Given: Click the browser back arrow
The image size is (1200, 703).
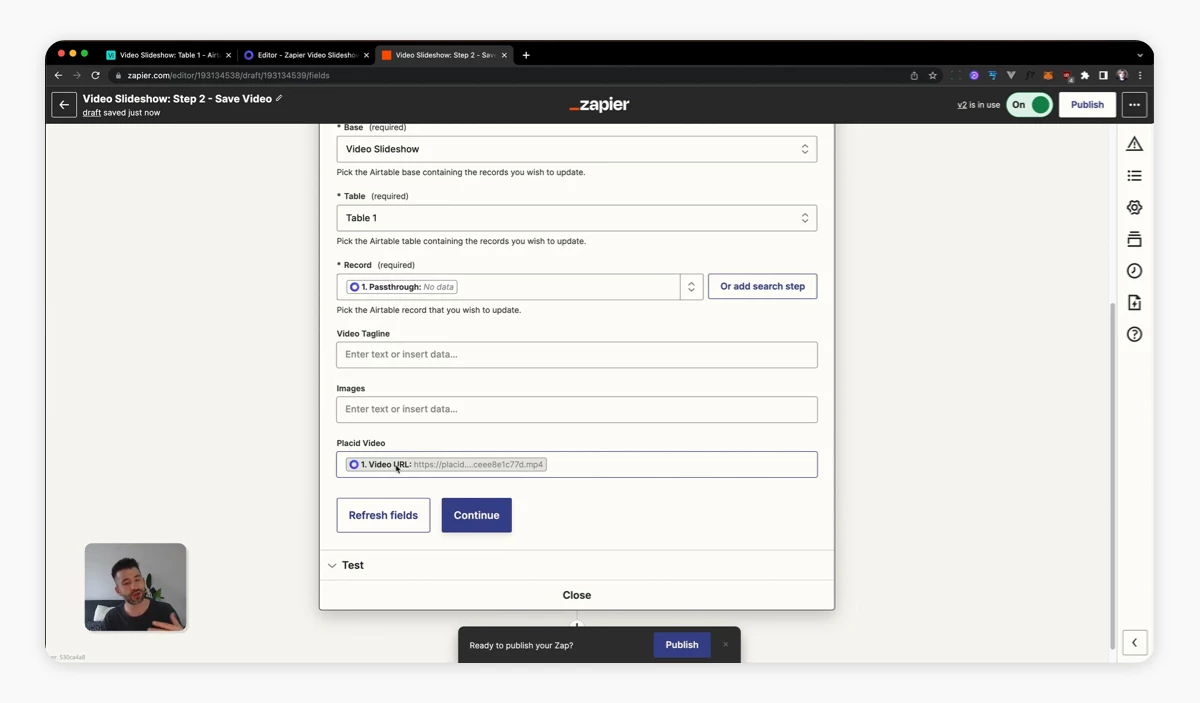Looking at the screenshot, I should (x=58, y=75).
